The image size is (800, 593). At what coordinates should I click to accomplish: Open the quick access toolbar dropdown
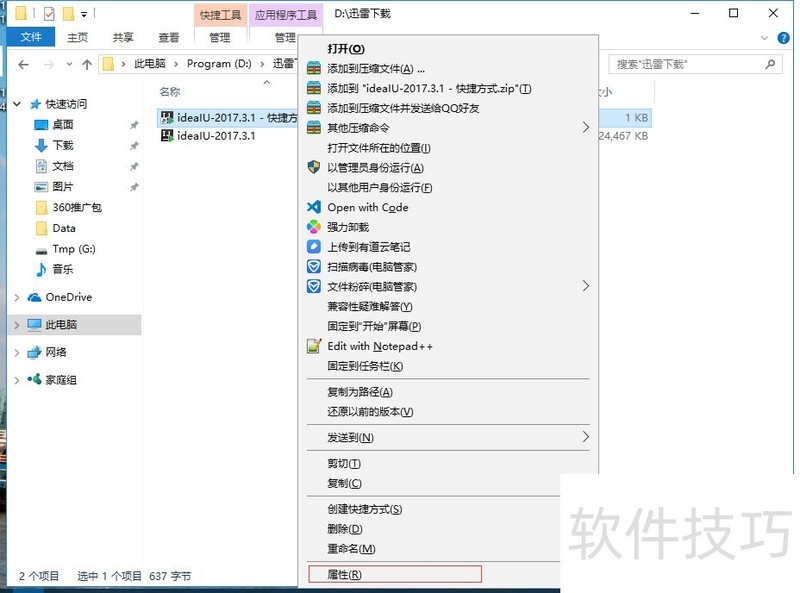84,14
